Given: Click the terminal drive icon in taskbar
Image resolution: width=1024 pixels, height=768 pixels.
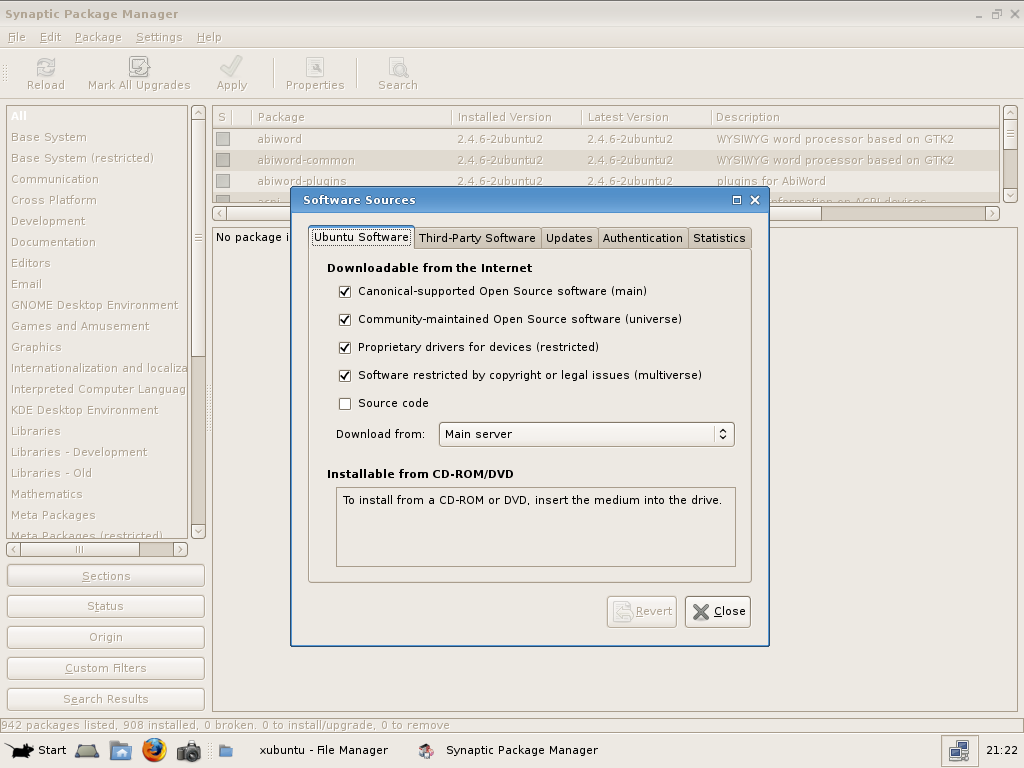Looking at the screenshot, I should point(87,750).
